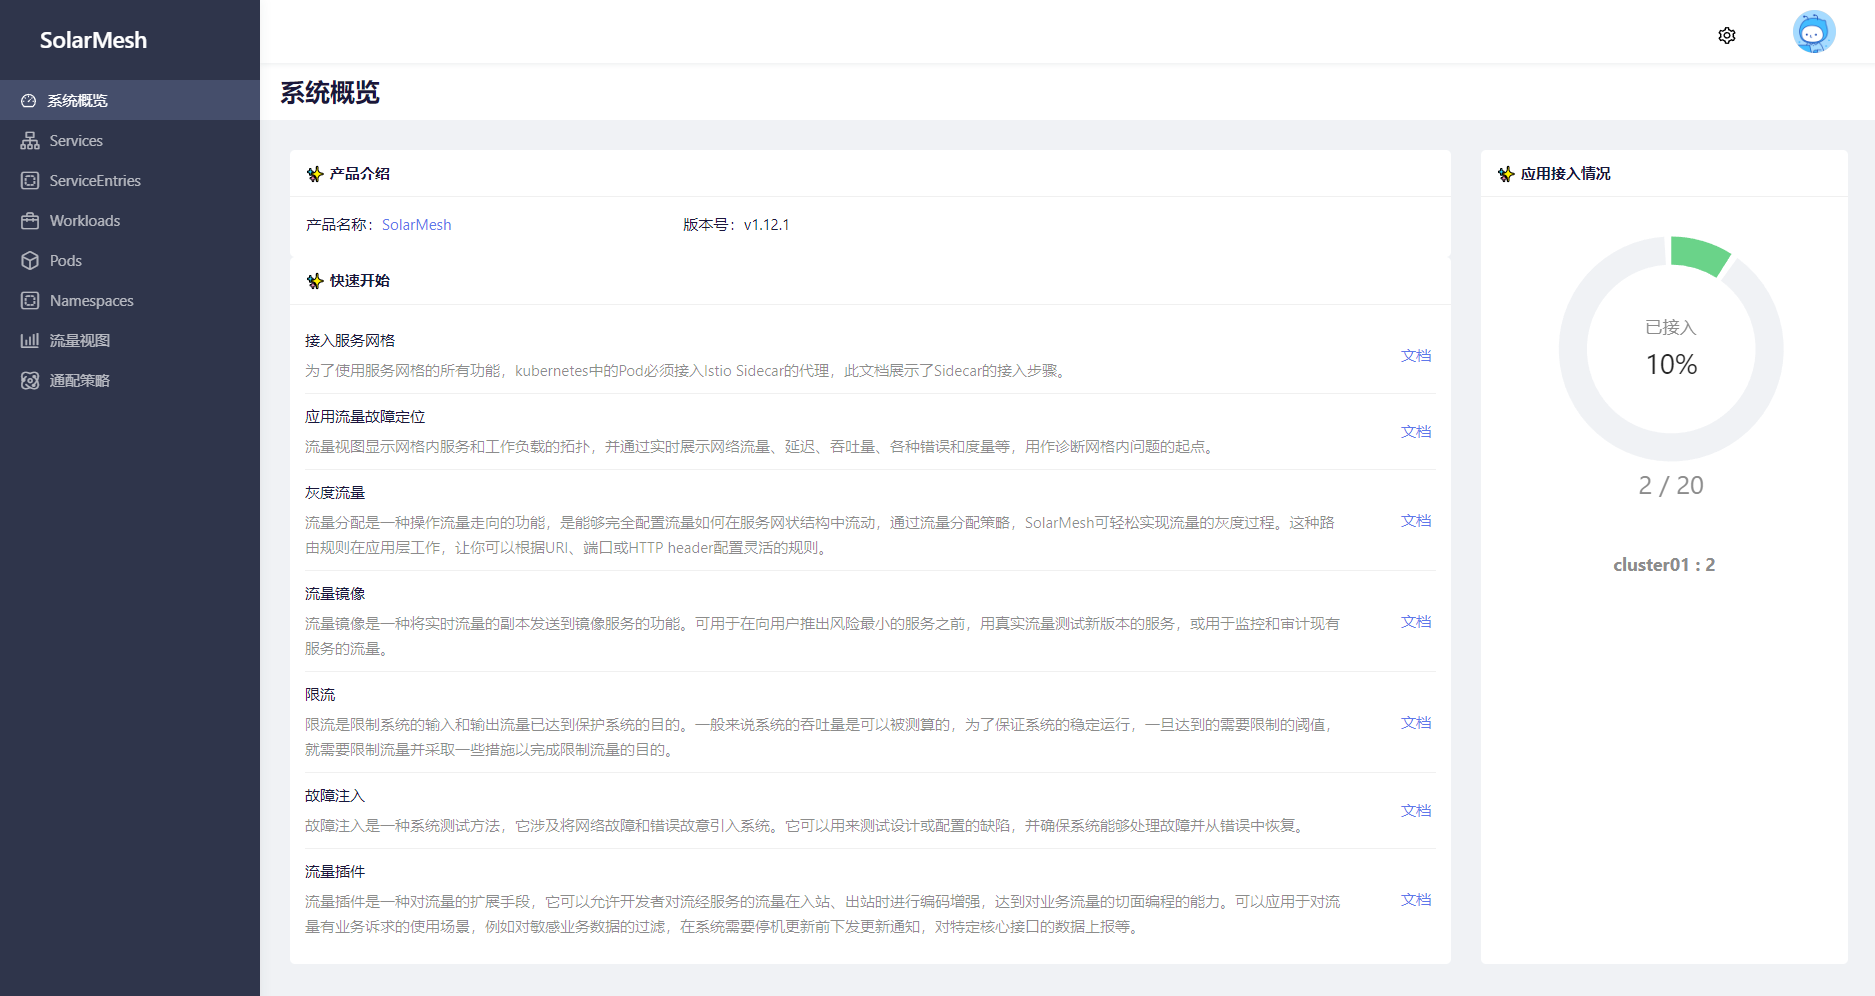This screenshot has width=1875, height=996.
Task: Click the 应用流量故障定位 title
Action: point(365,417)
